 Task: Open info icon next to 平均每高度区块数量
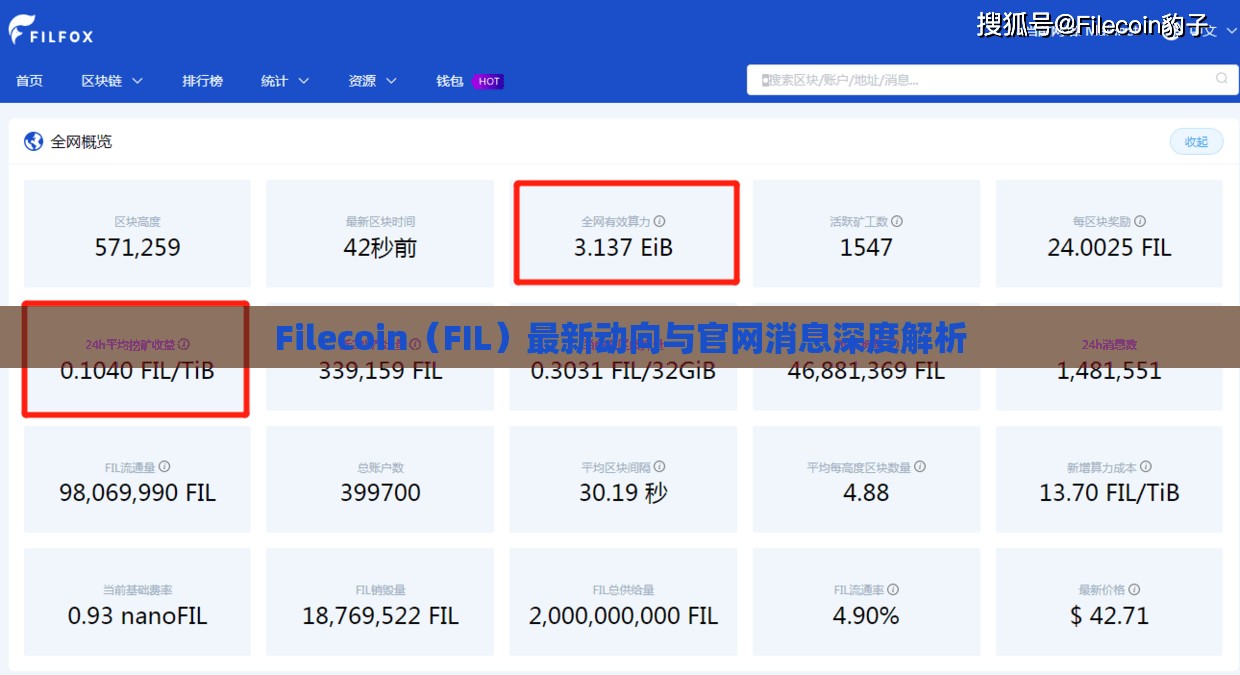pyautogui.click(x=920, y=467)
